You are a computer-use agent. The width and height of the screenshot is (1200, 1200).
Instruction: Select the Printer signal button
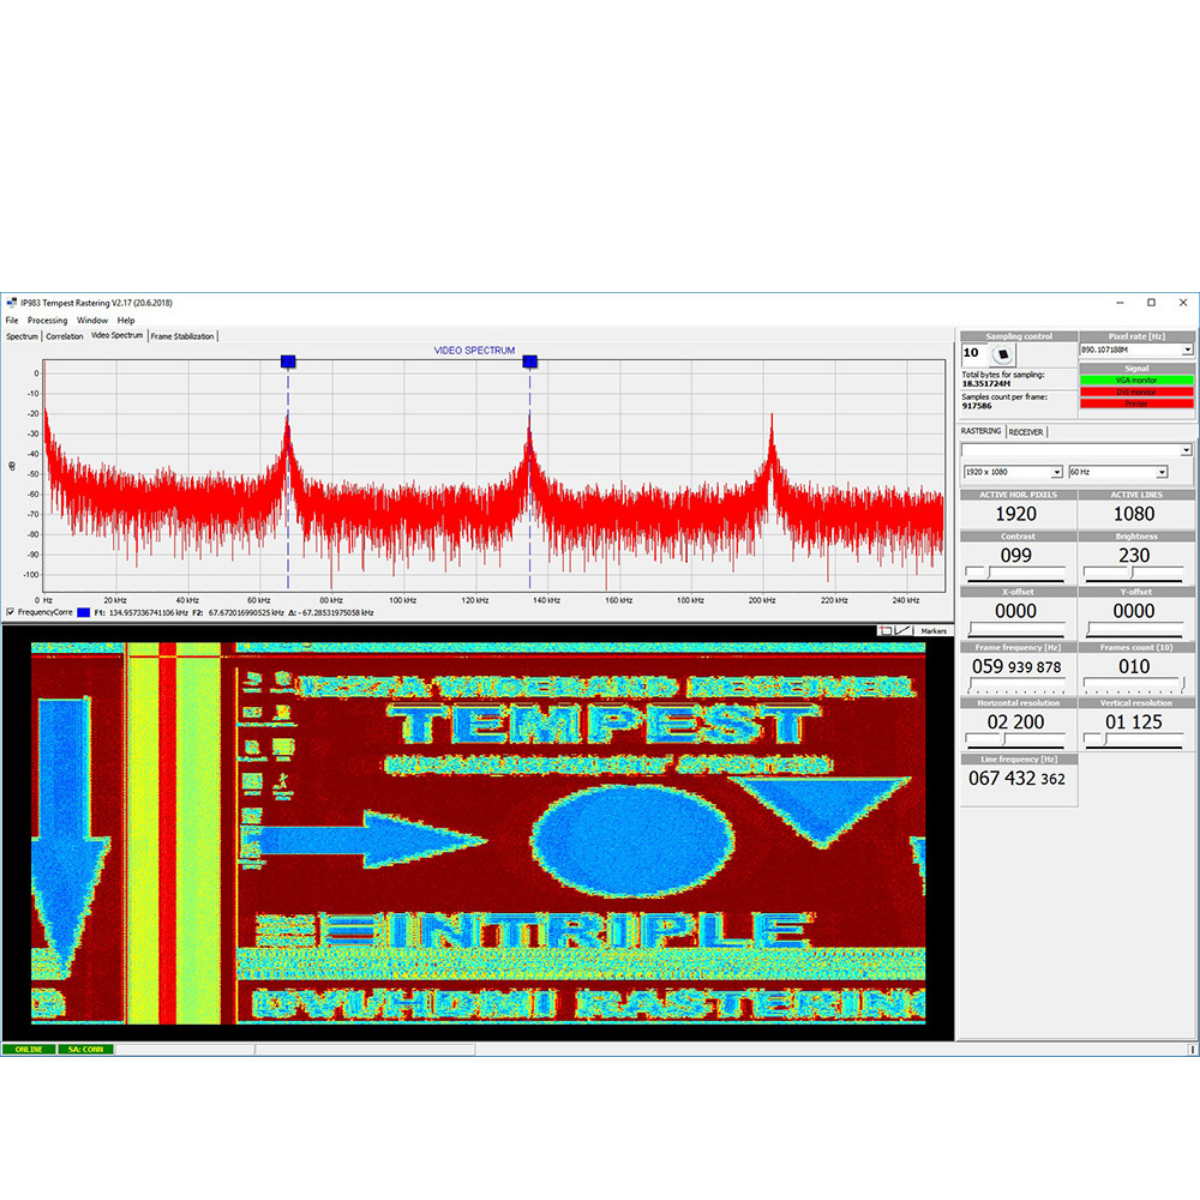[x=1136, y=404]
